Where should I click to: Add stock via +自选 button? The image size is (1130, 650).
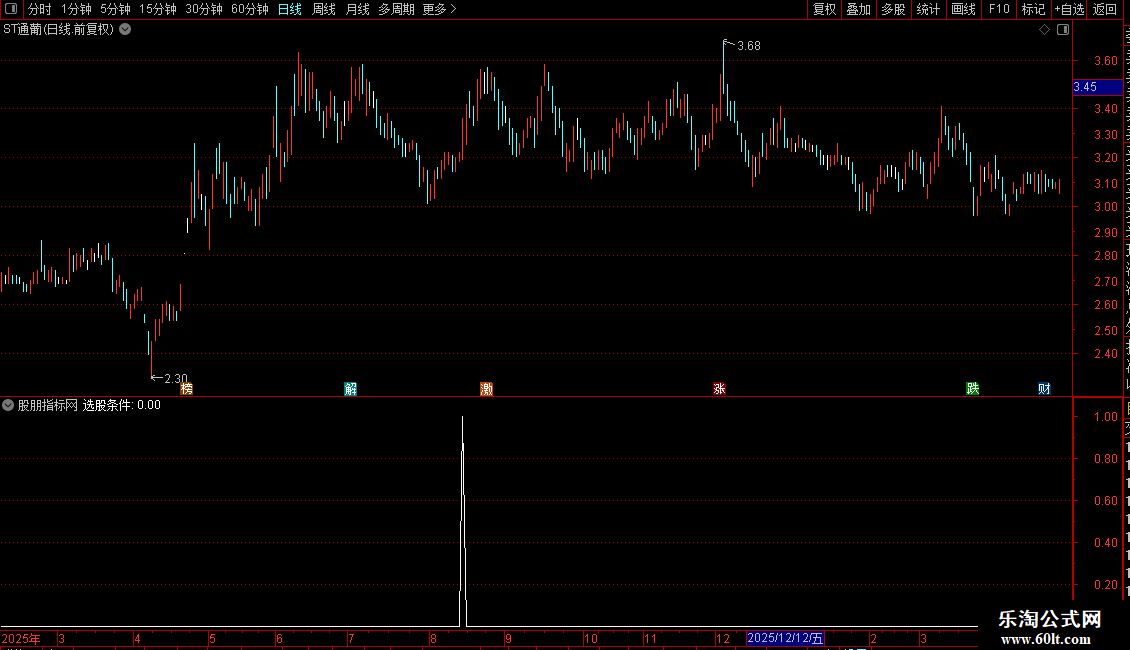(1069, 9)
